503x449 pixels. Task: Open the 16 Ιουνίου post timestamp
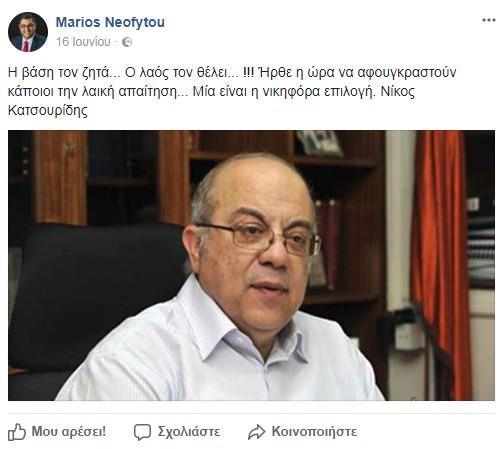[83, 42]
